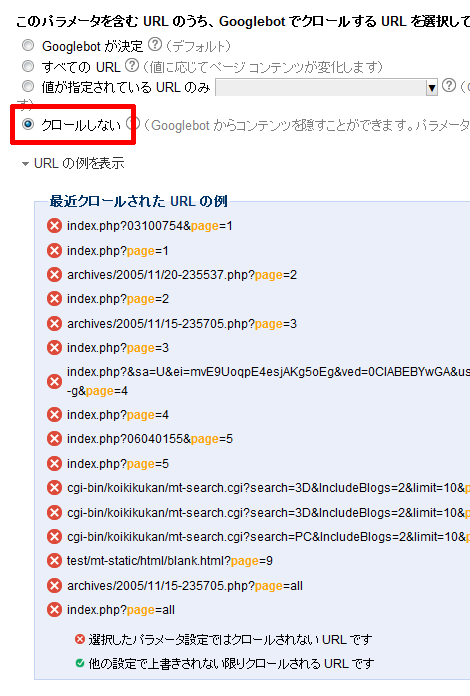Click the text index.php?page=all
Viewport: 470px width, 696px height.
click(x=121, y=609)
